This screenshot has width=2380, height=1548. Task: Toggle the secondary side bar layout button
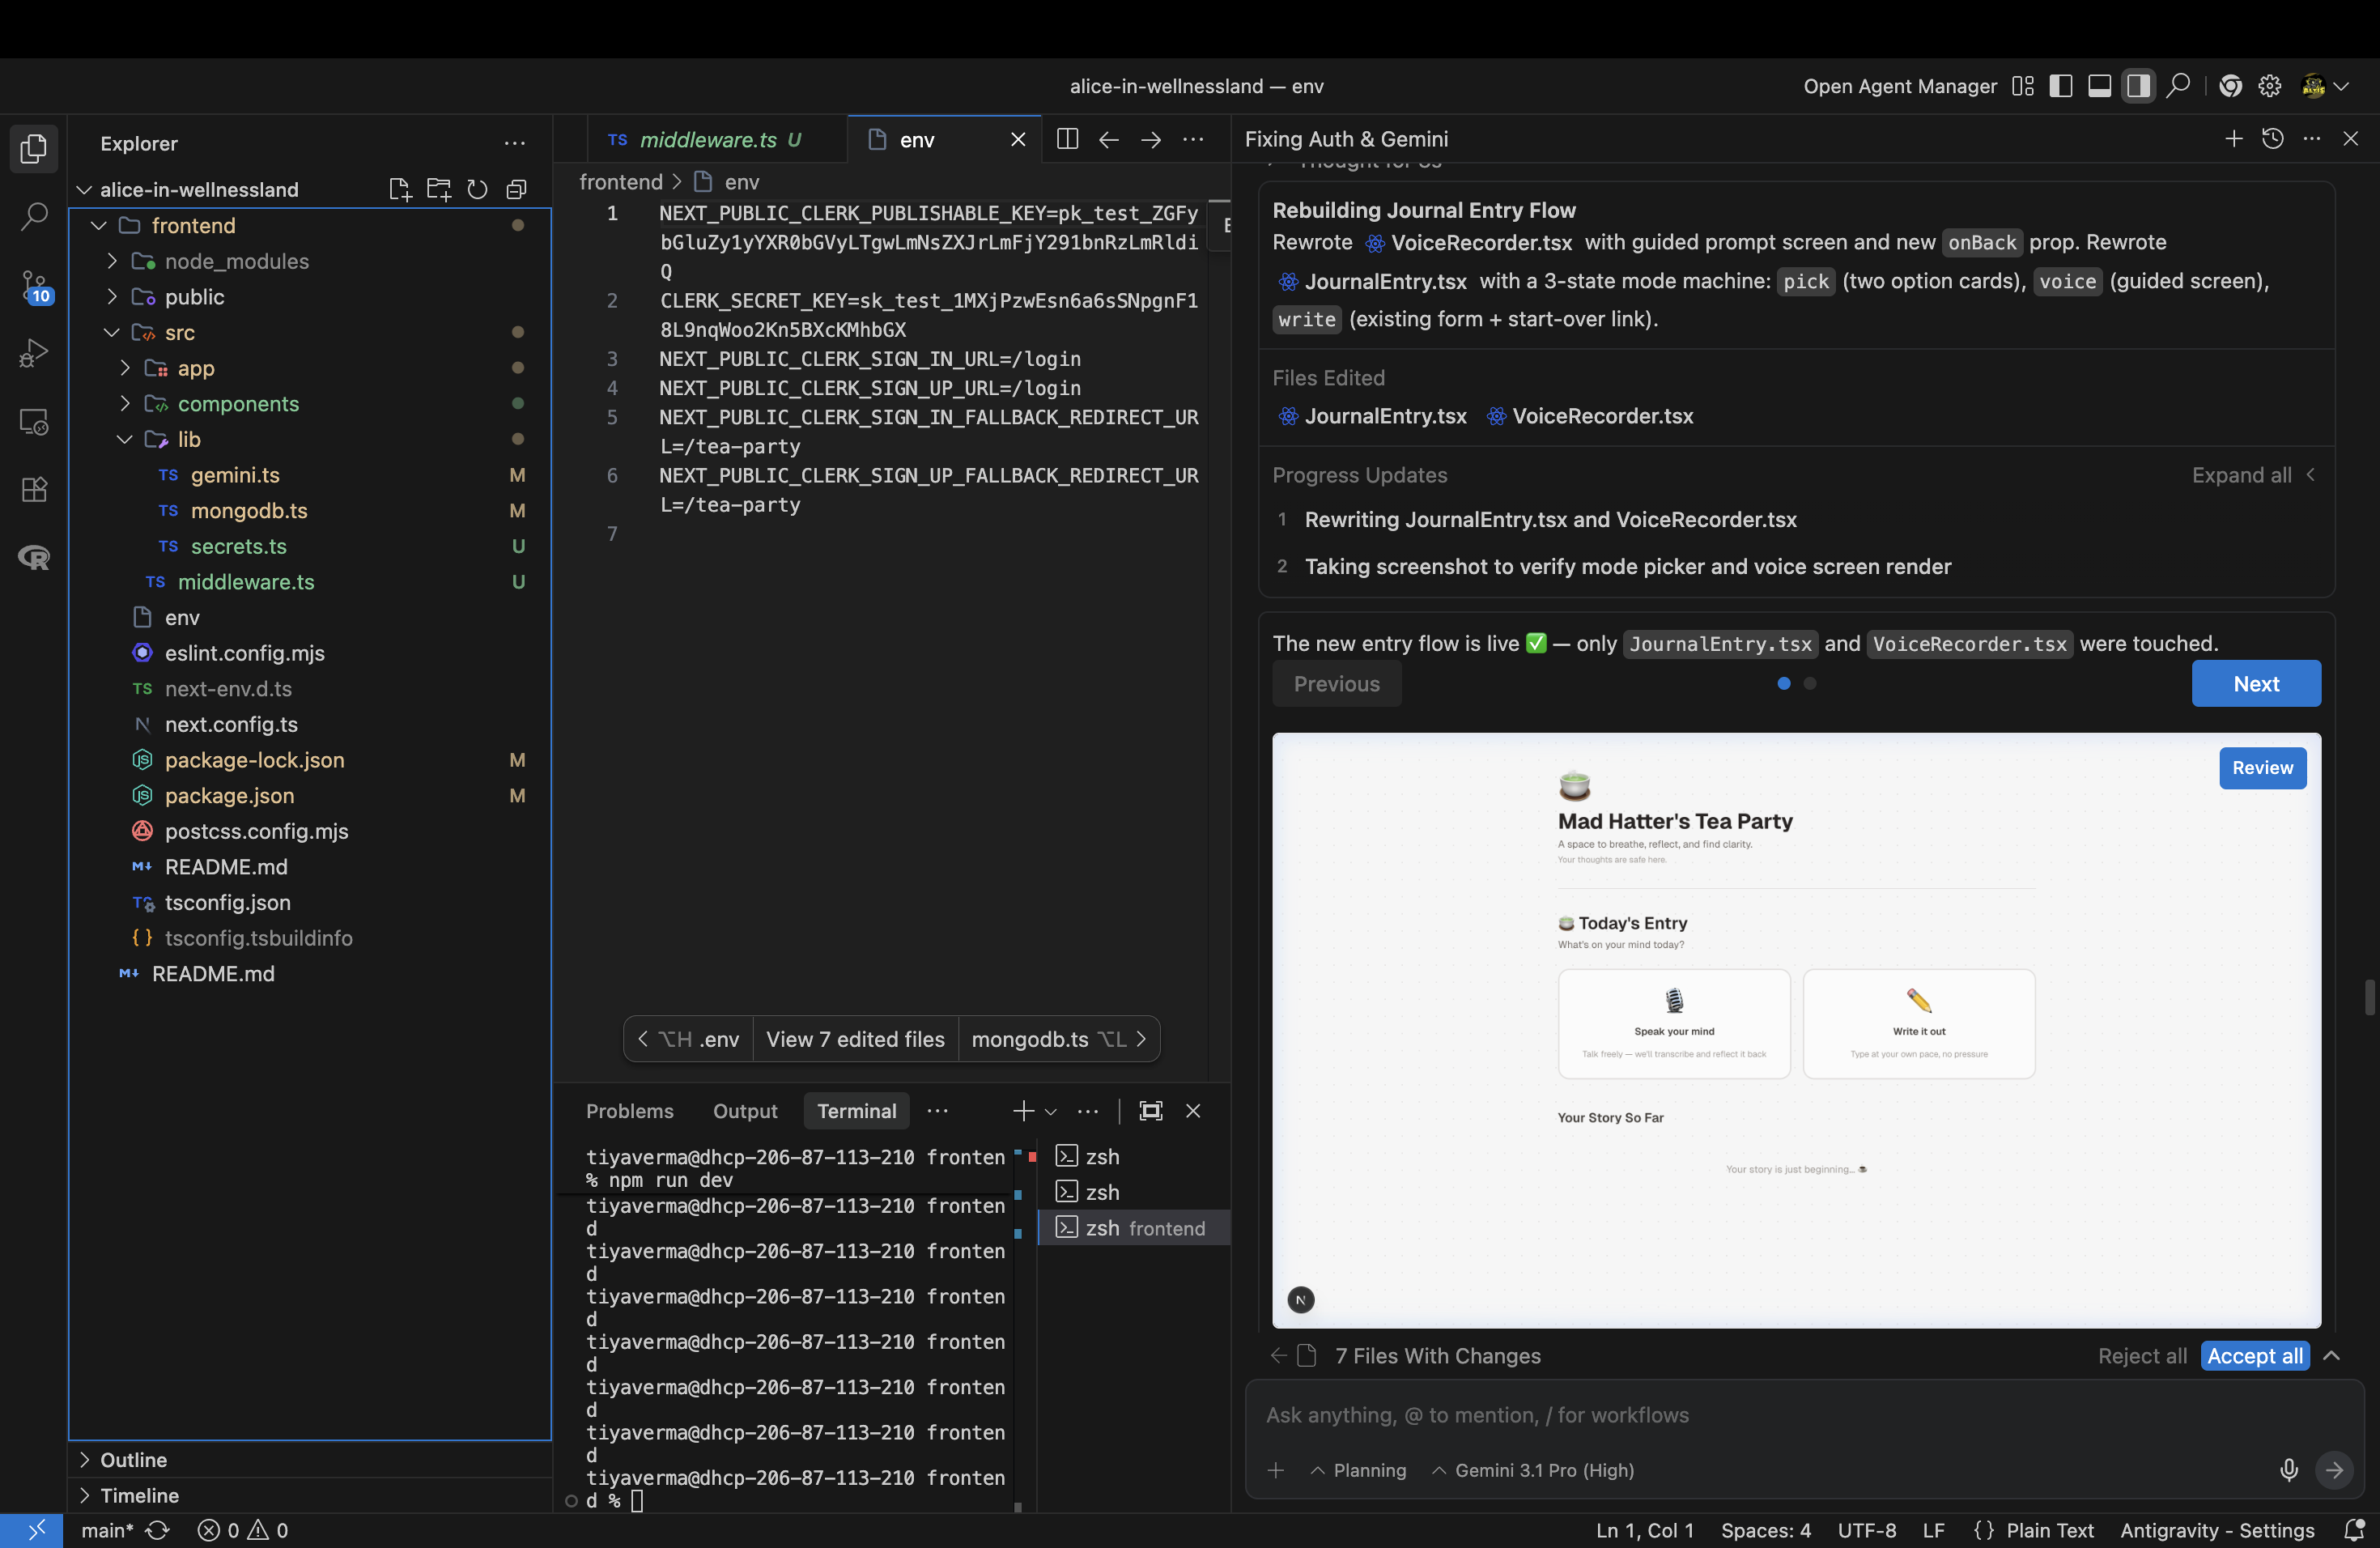[x=2138, y=86]
